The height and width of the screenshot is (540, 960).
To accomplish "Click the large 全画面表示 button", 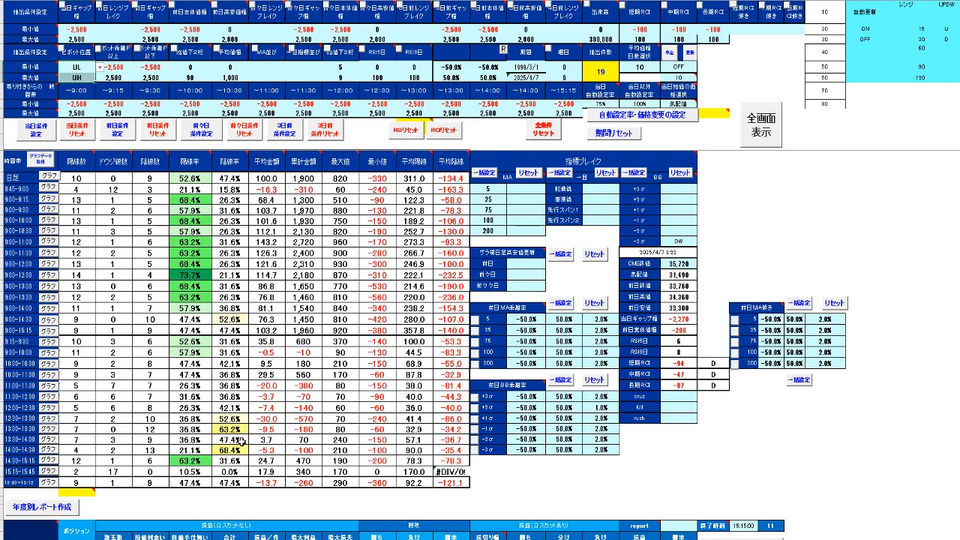I will pyautogui.click(x=761, y=125).
